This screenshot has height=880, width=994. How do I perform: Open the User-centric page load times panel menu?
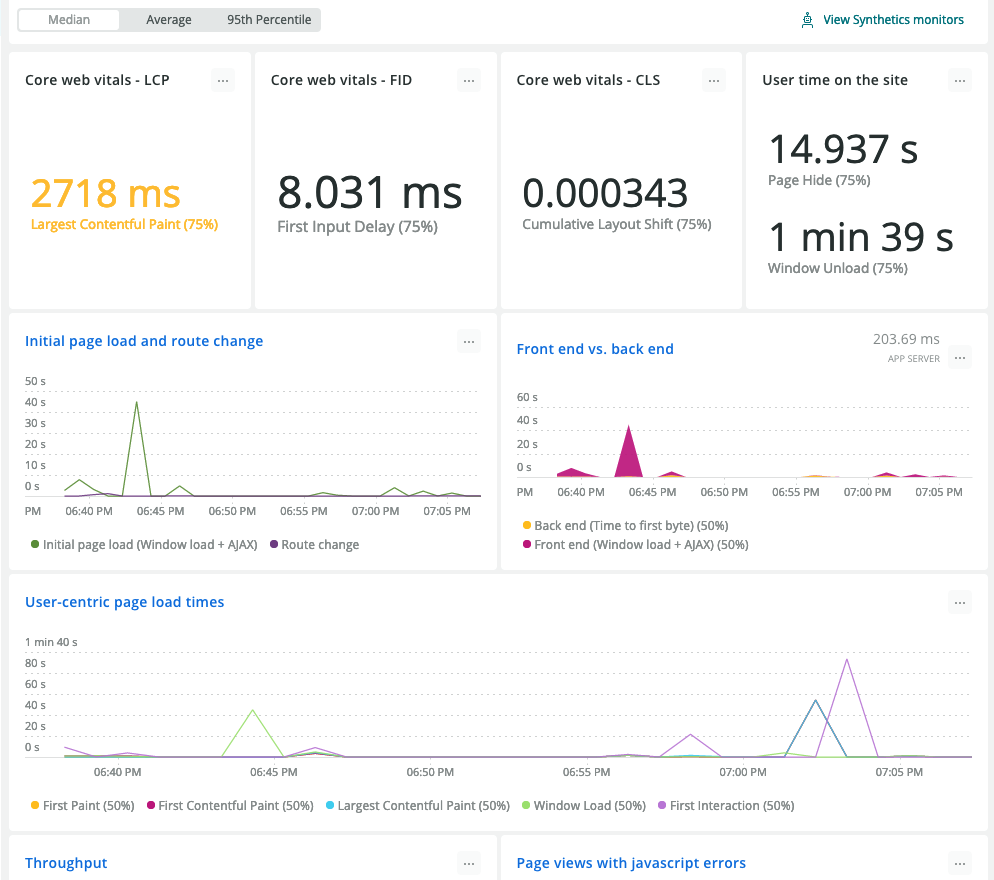click(959, 602)
